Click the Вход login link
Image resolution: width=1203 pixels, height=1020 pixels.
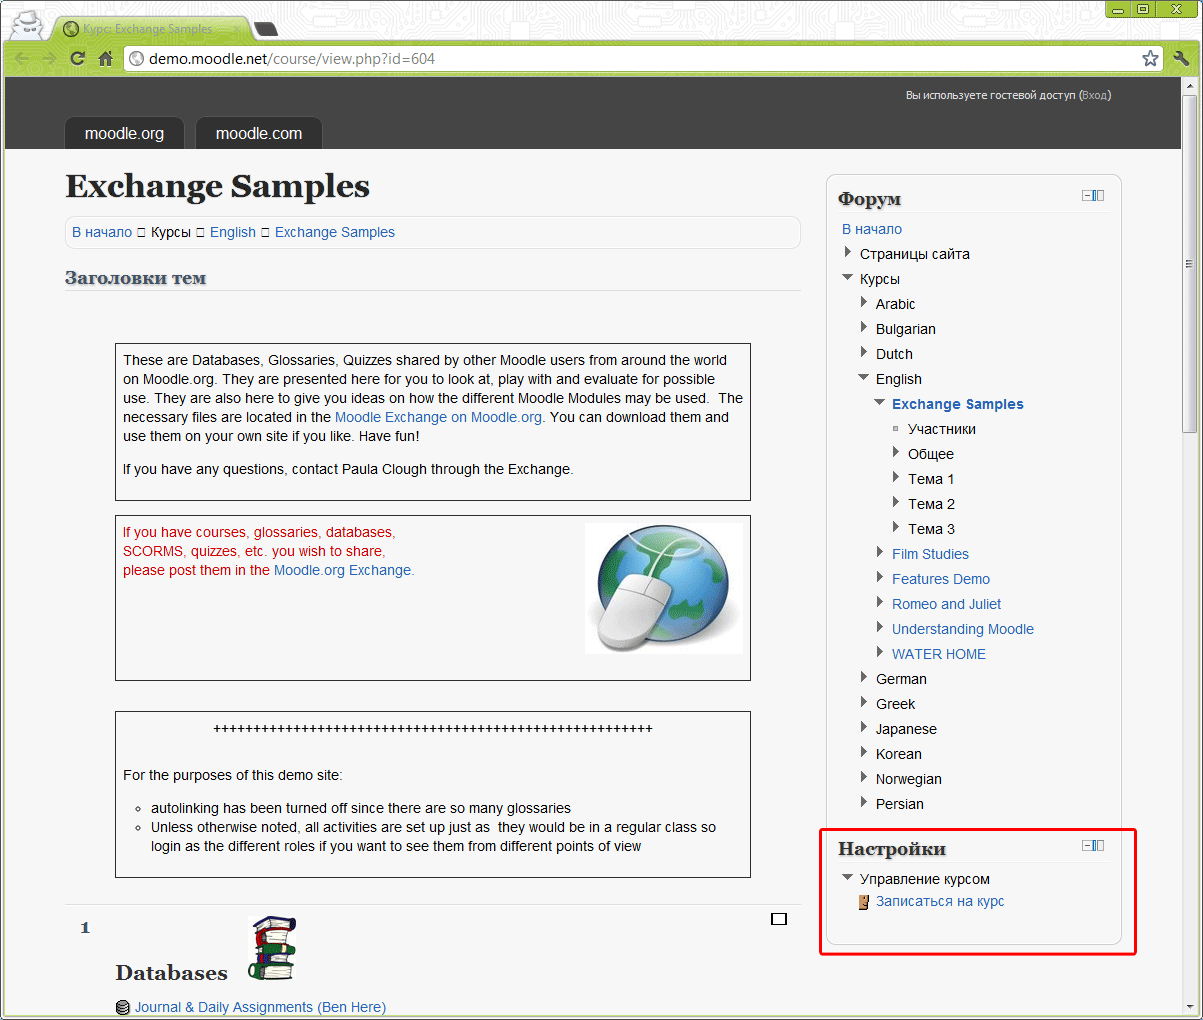click(x=1095, y=95)
